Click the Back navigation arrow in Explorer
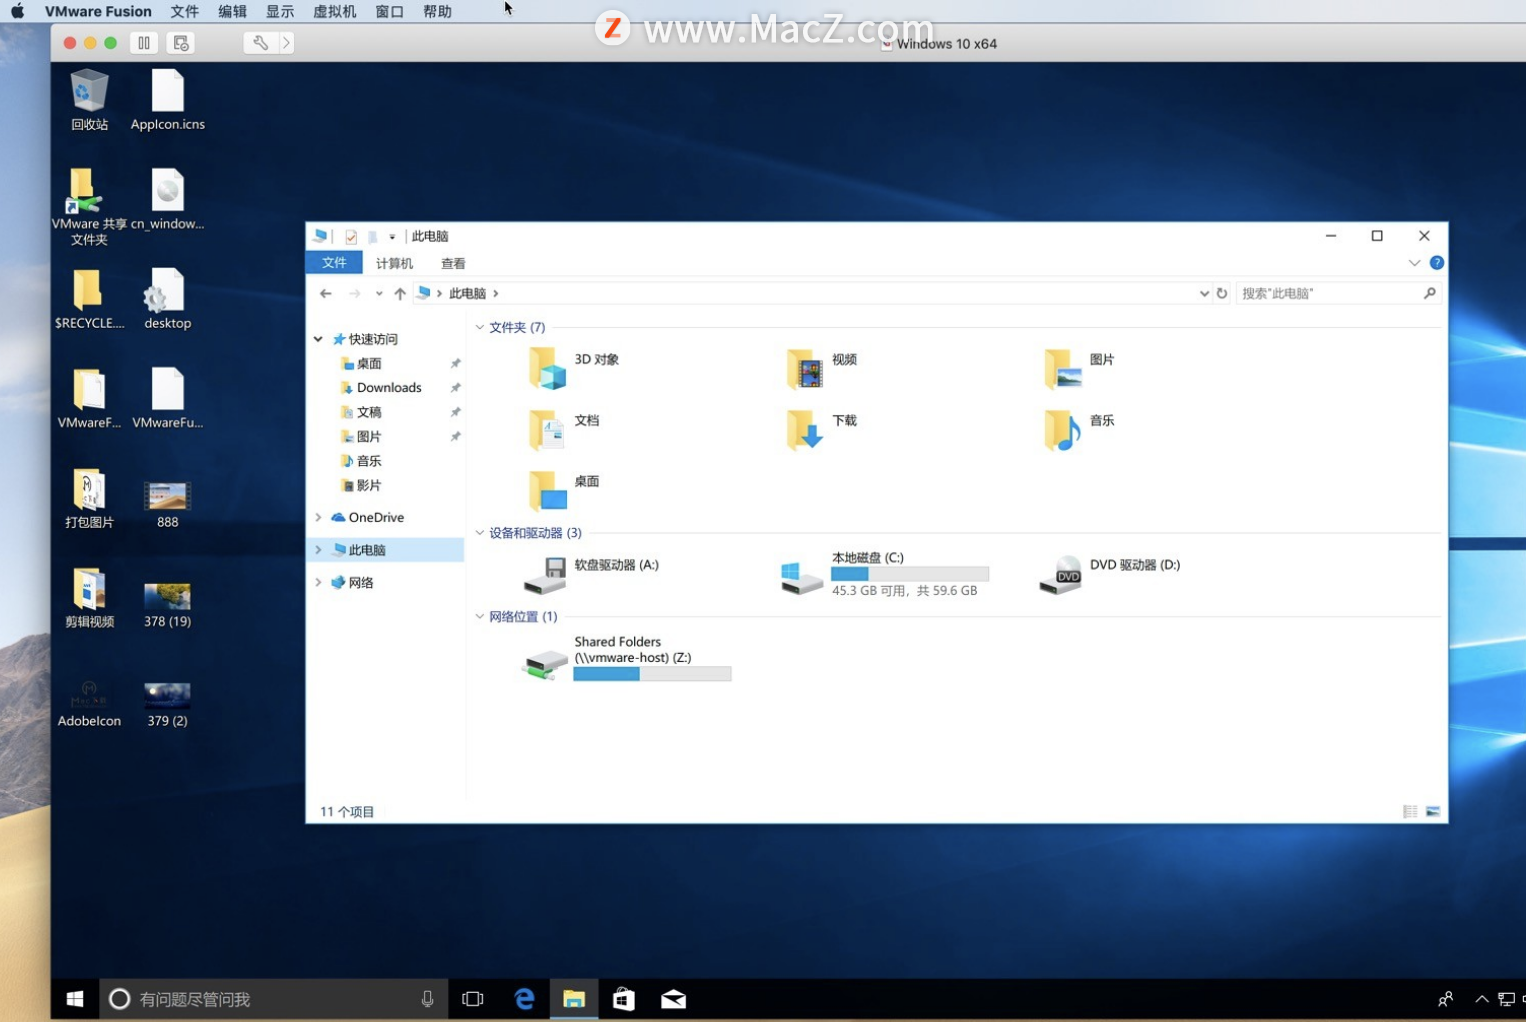This screenshot has width=1526, height=1022. pyautogui.click(x=325, y=293)
